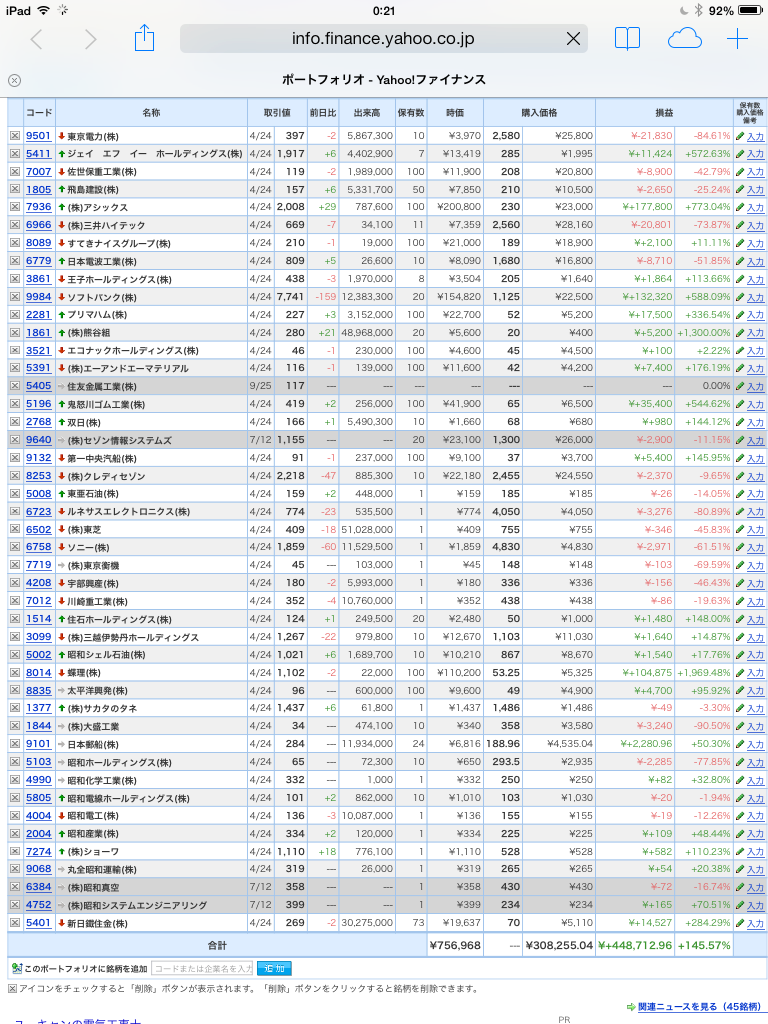Viewport: 768px width, 1024px height.
Task: Click 入力 link for 日本電波工業(株) row
Action: [755, 261]
